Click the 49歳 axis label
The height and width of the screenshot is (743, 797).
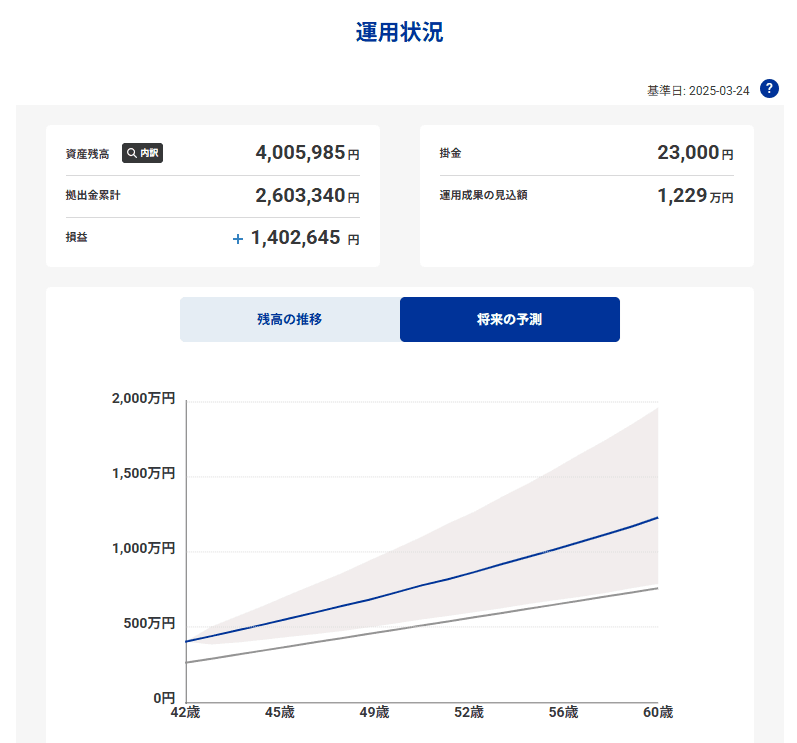[375, 713]
